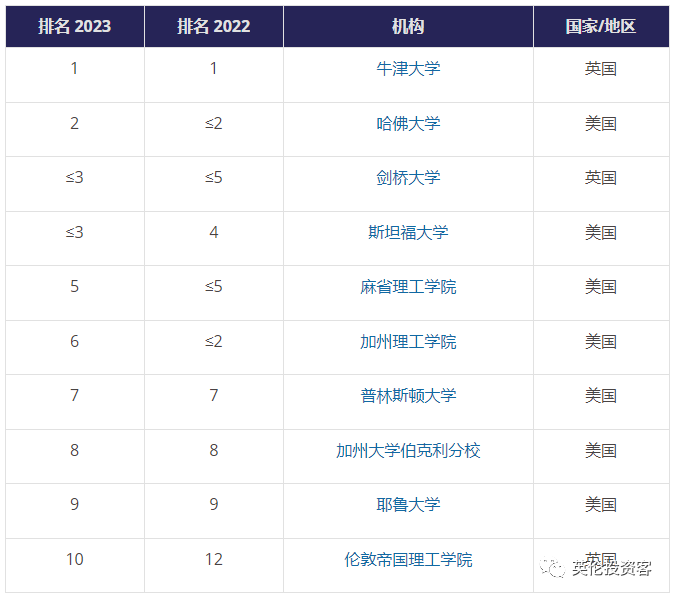This screenshot has width=673, height=597.
Task: Select 美国 in the 哈佛大学 row
Action: pyautogui.click(x=601, y=124)
